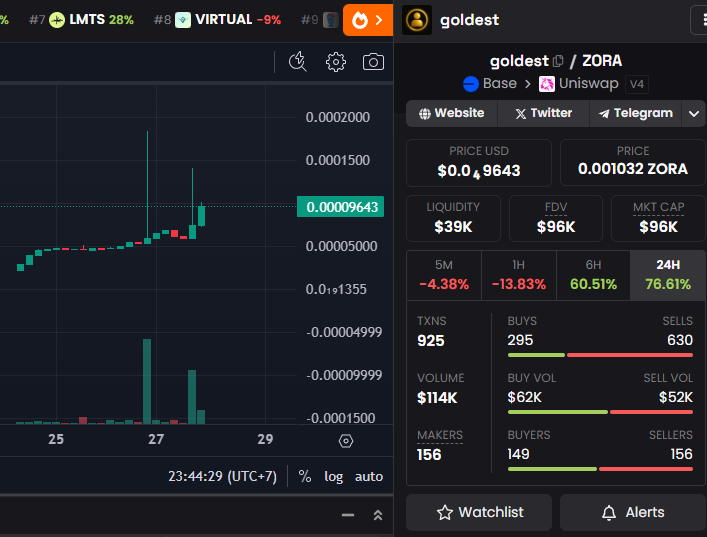Screen dimensions: 707x537
Task: Open chart time-axis settings hexagon icon
Action: tap(346, 441)
